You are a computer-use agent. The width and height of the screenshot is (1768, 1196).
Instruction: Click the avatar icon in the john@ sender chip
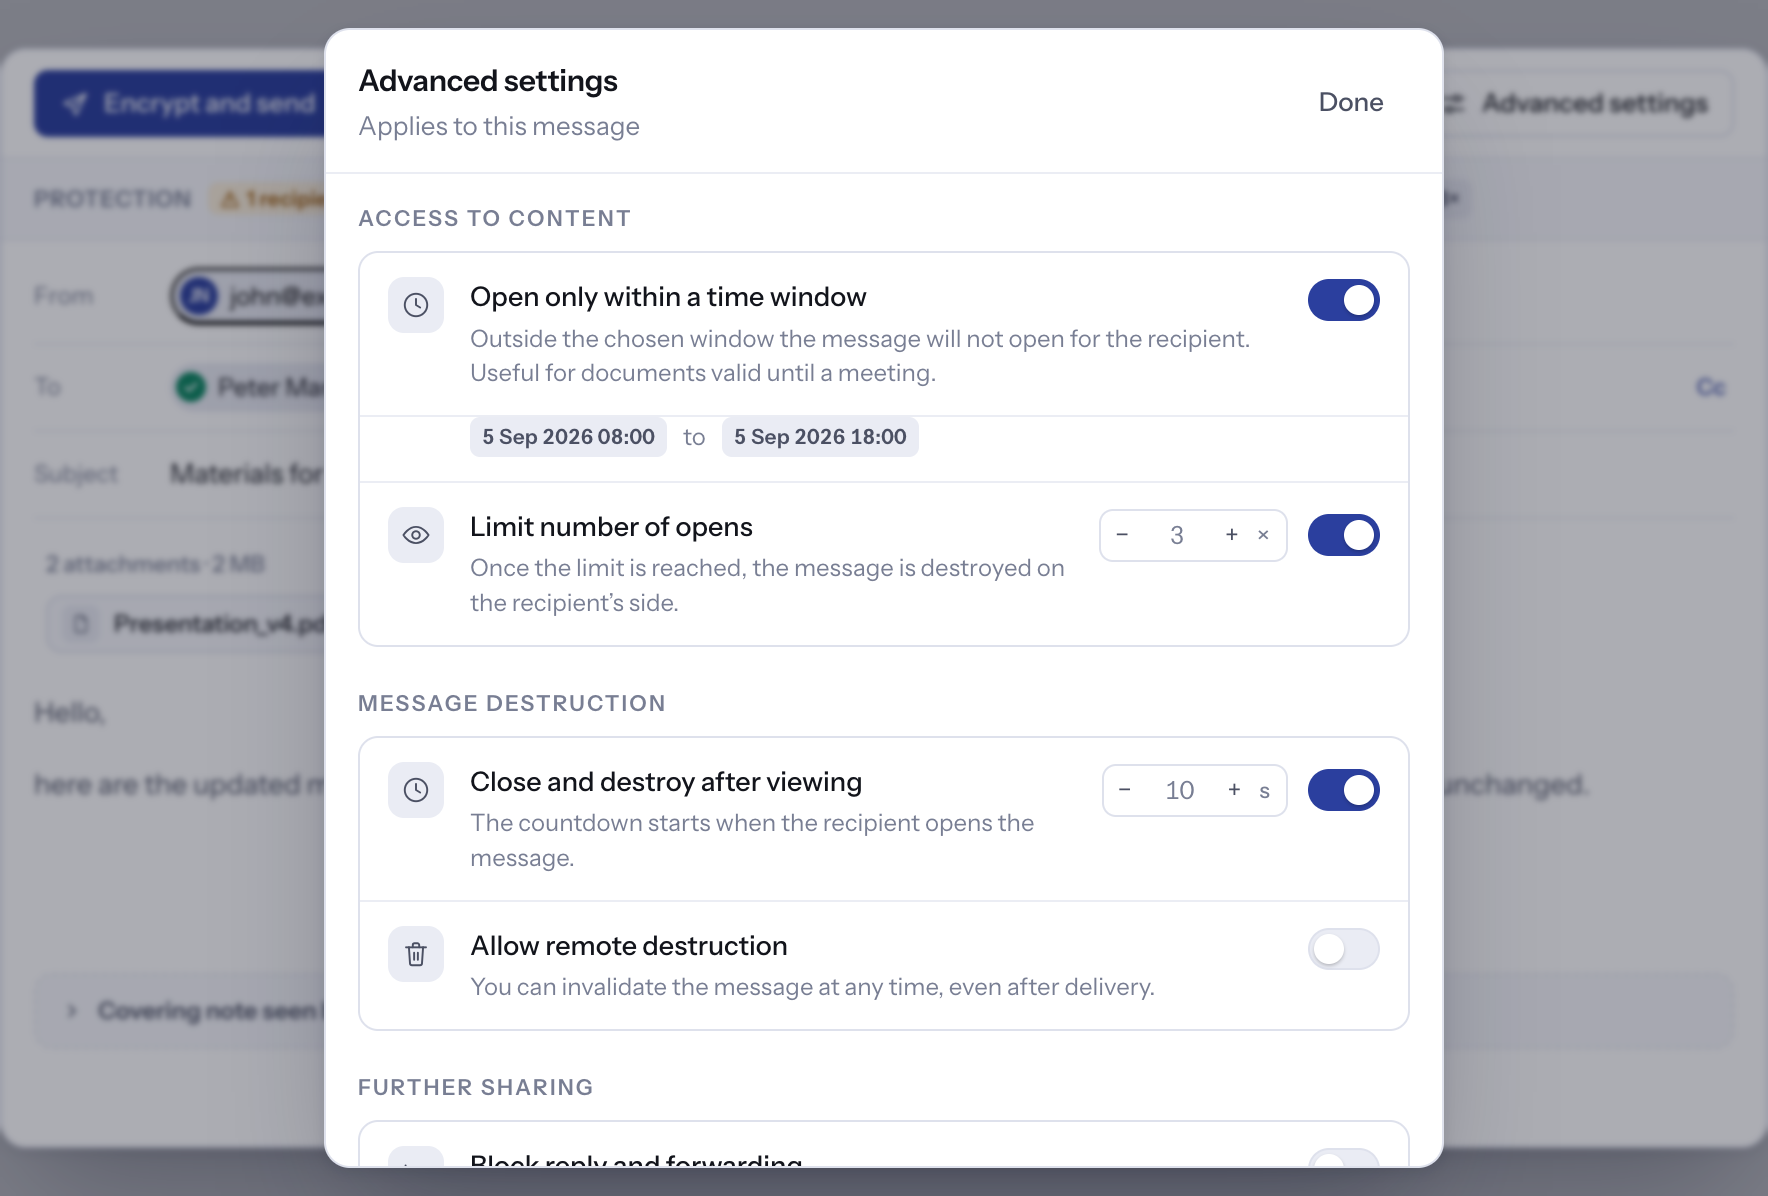coord(200,296)
